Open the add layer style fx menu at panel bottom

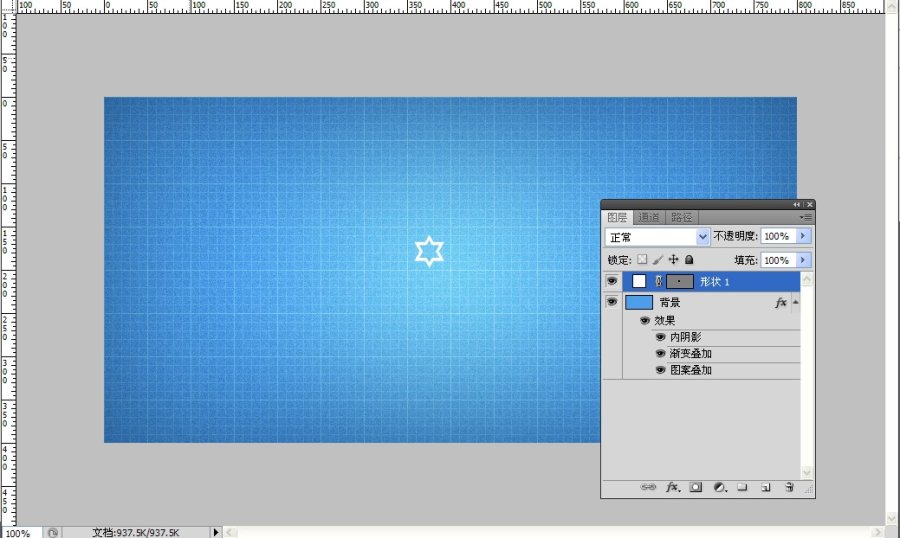coord(673,487)
